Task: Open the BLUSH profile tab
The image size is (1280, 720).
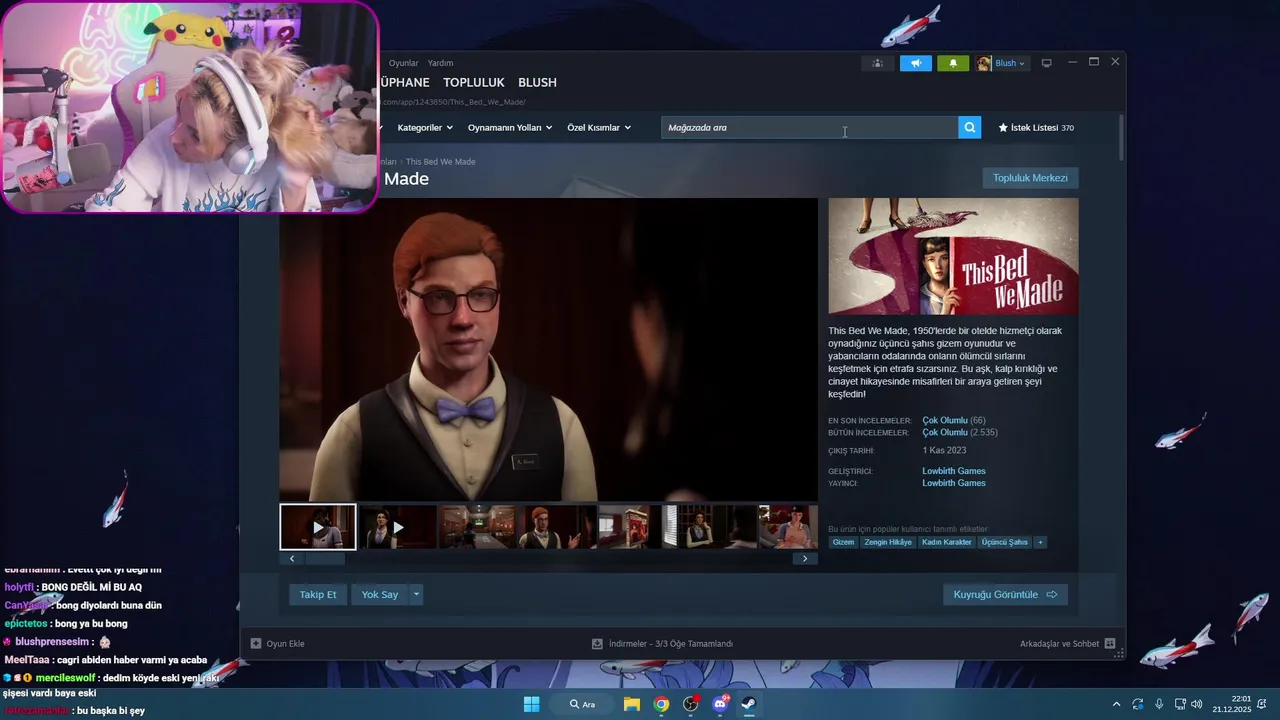Action: 537,82
